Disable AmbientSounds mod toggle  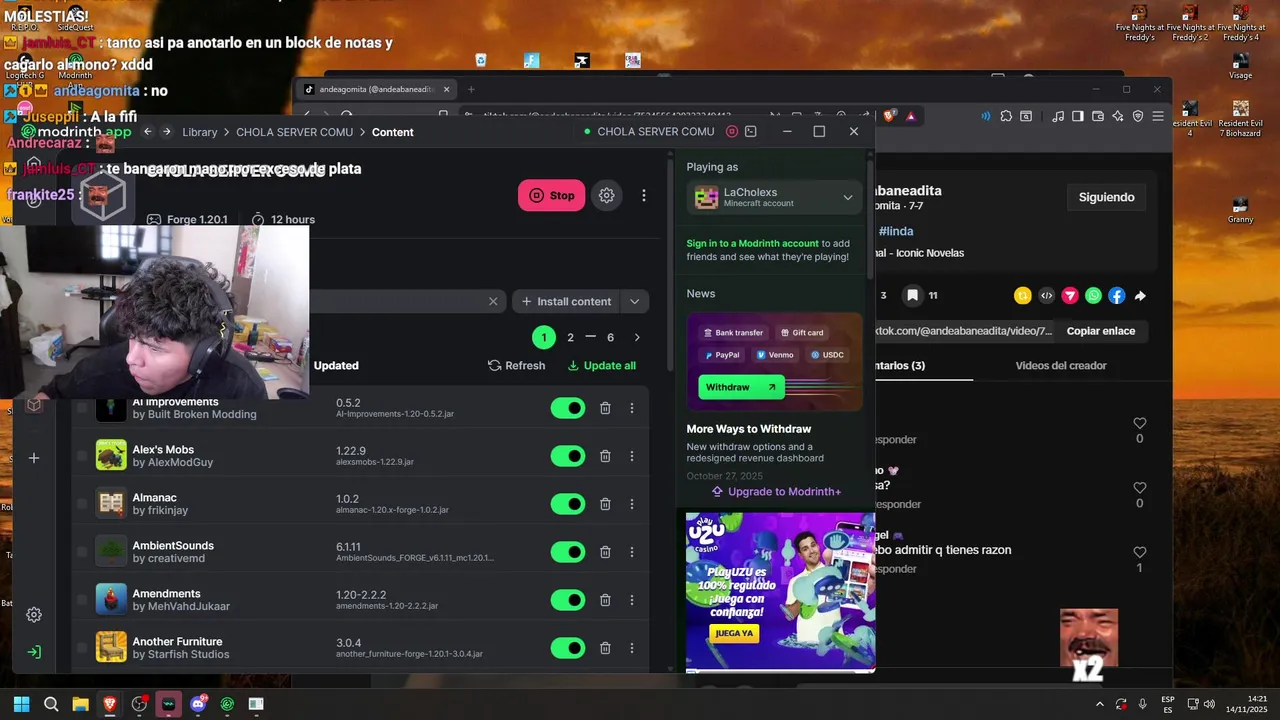tap(568, 552)
